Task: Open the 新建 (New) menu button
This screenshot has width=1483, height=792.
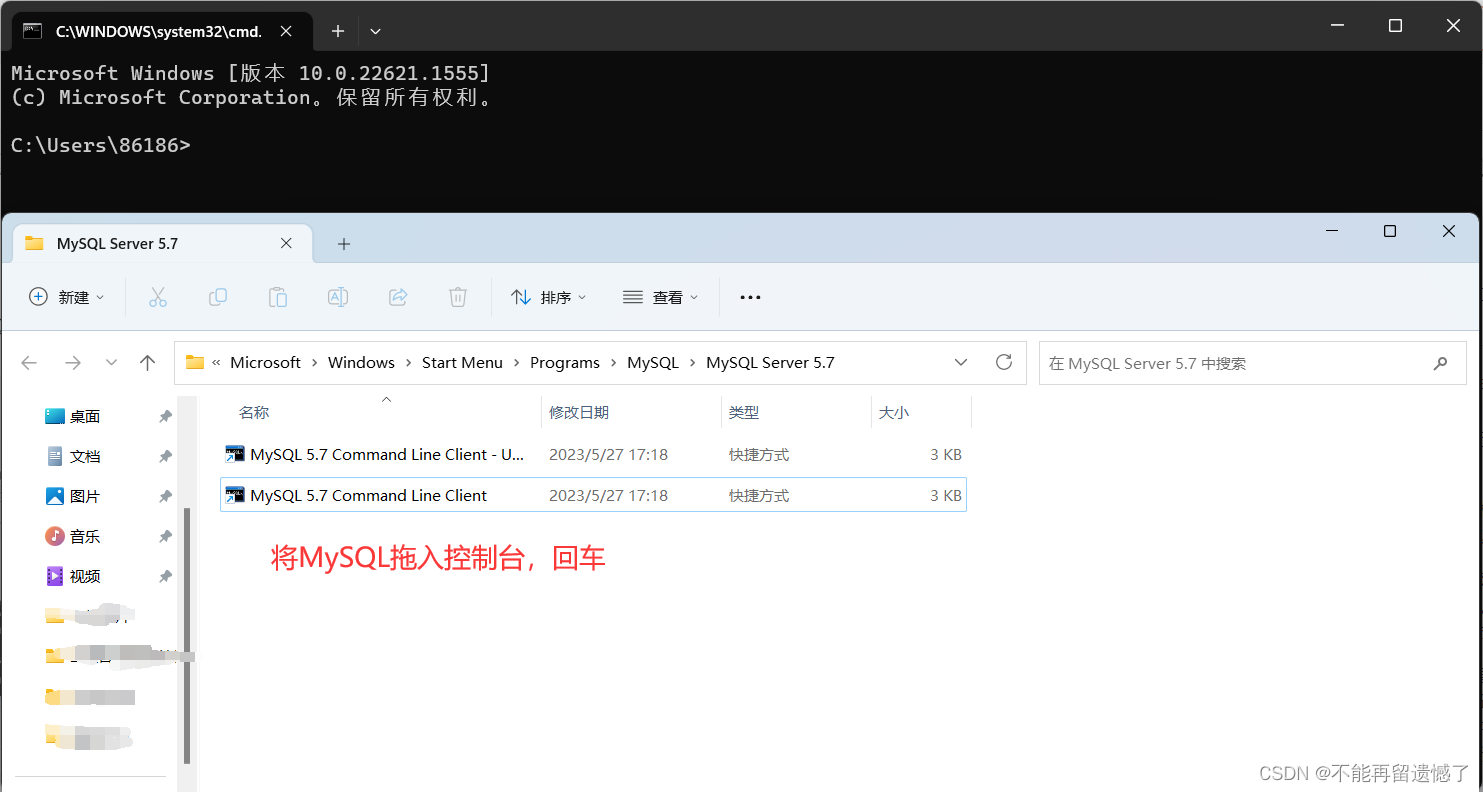Action: point(67,297)
